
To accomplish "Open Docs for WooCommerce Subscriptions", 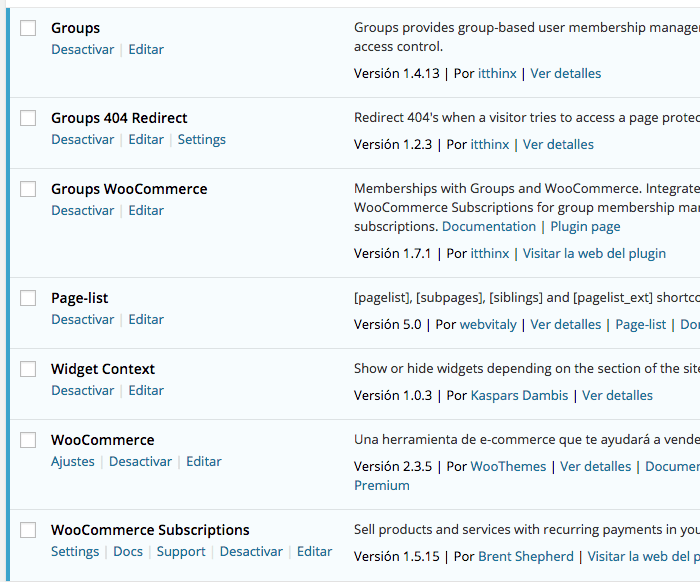I will point(128,552).
